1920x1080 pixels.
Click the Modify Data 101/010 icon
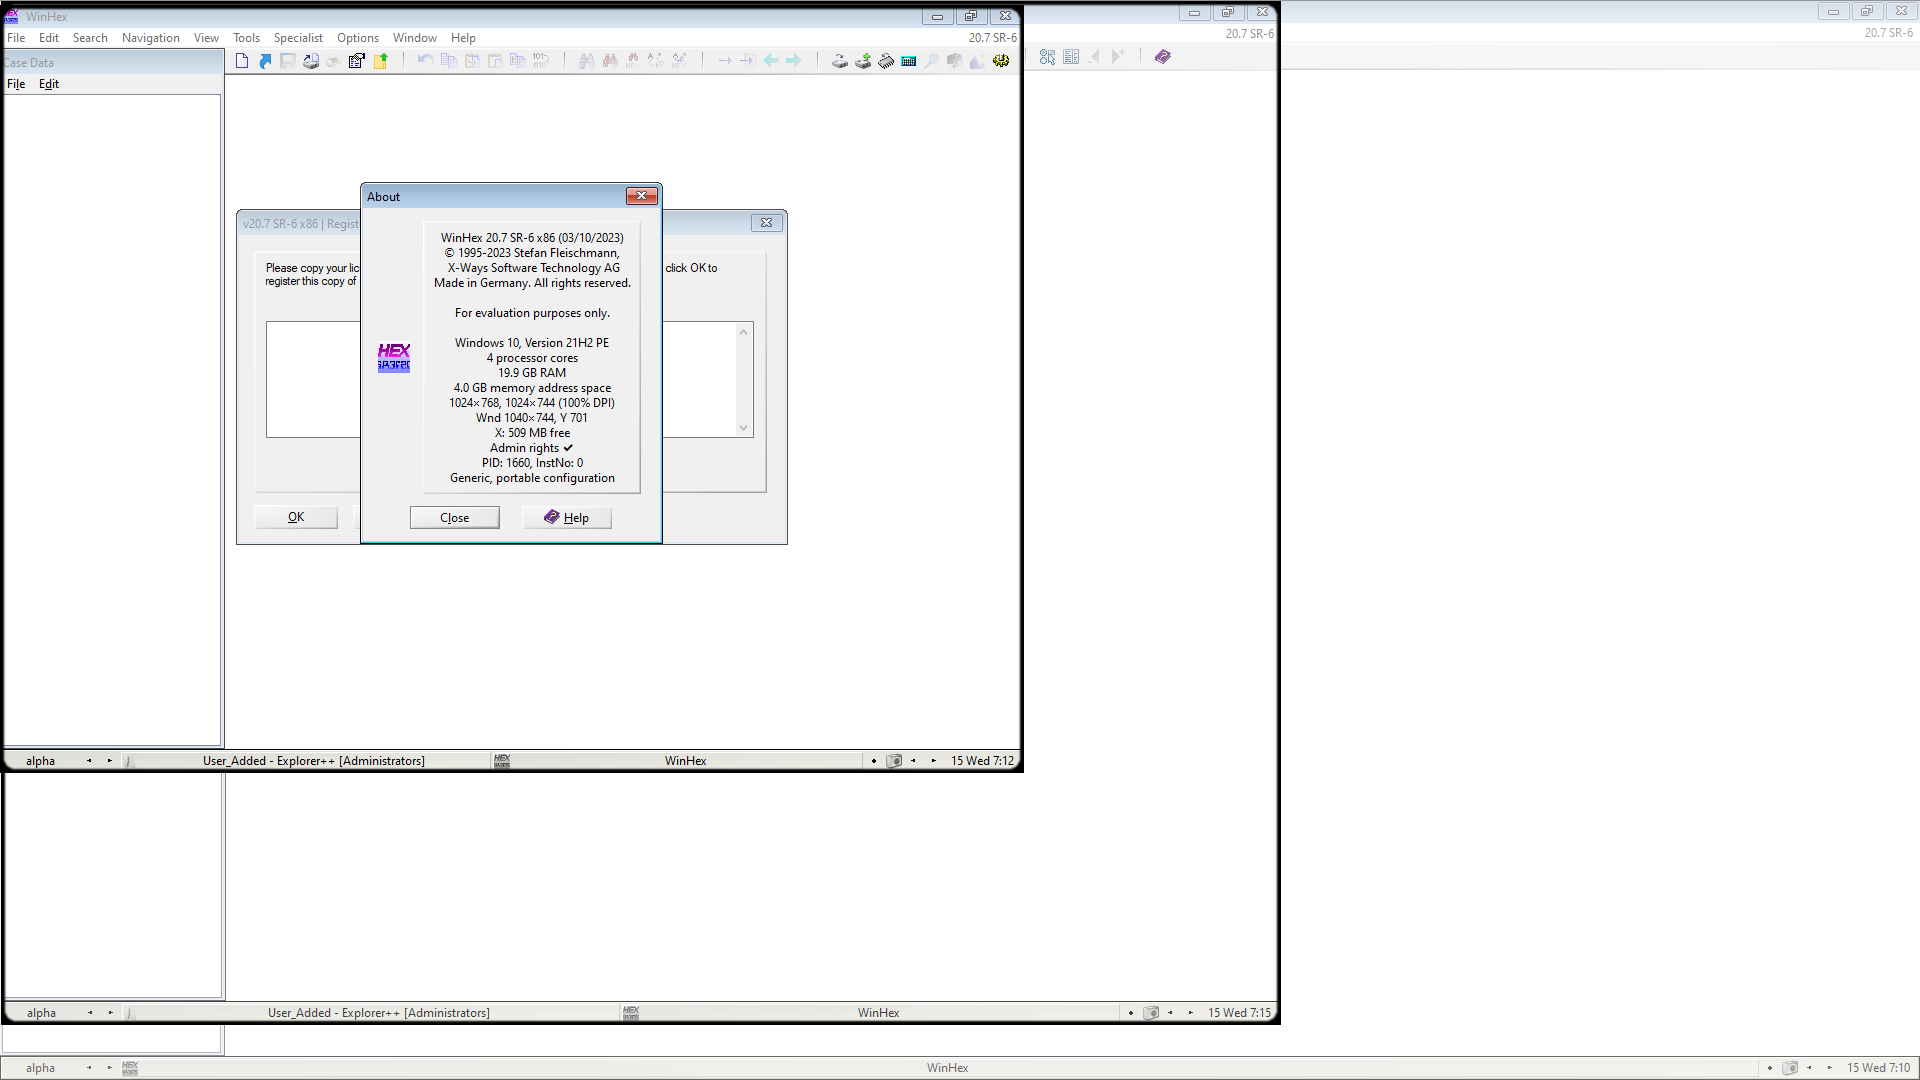pos(541,61)
